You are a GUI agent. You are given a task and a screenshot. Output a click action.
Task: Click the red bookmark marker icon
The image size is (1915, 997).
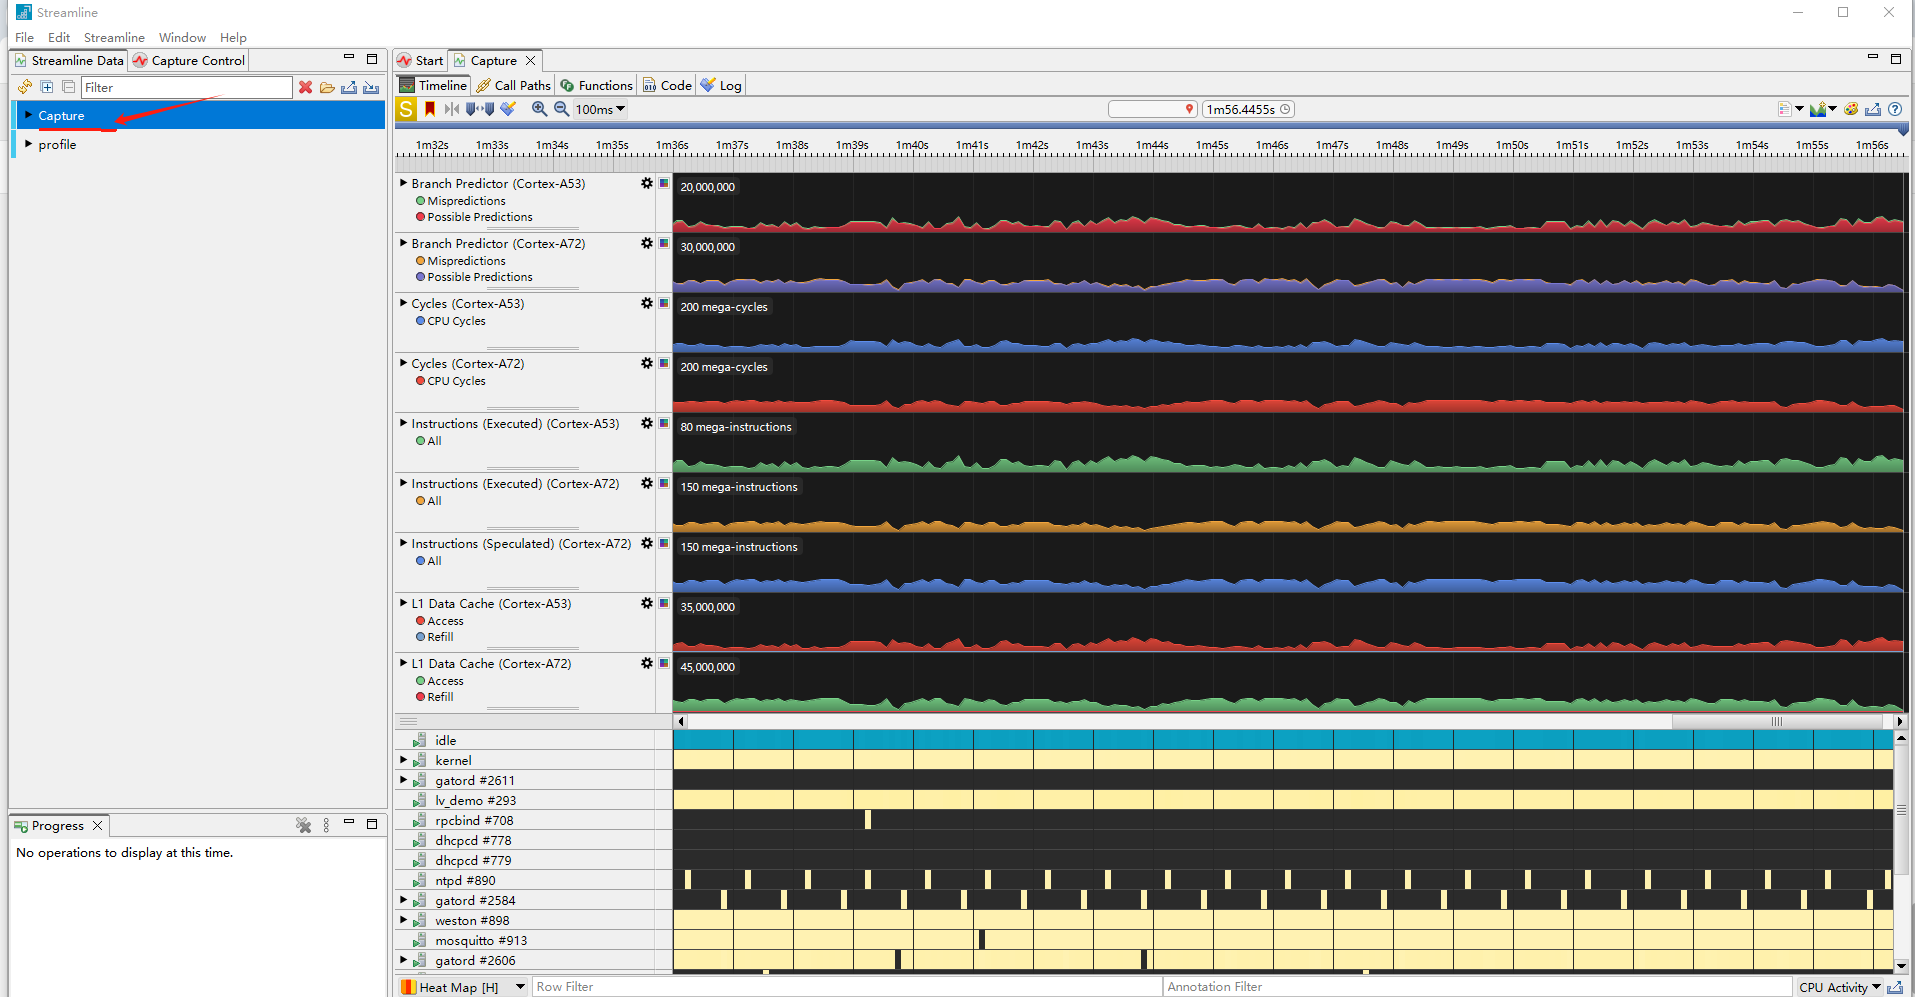[430, 109]
